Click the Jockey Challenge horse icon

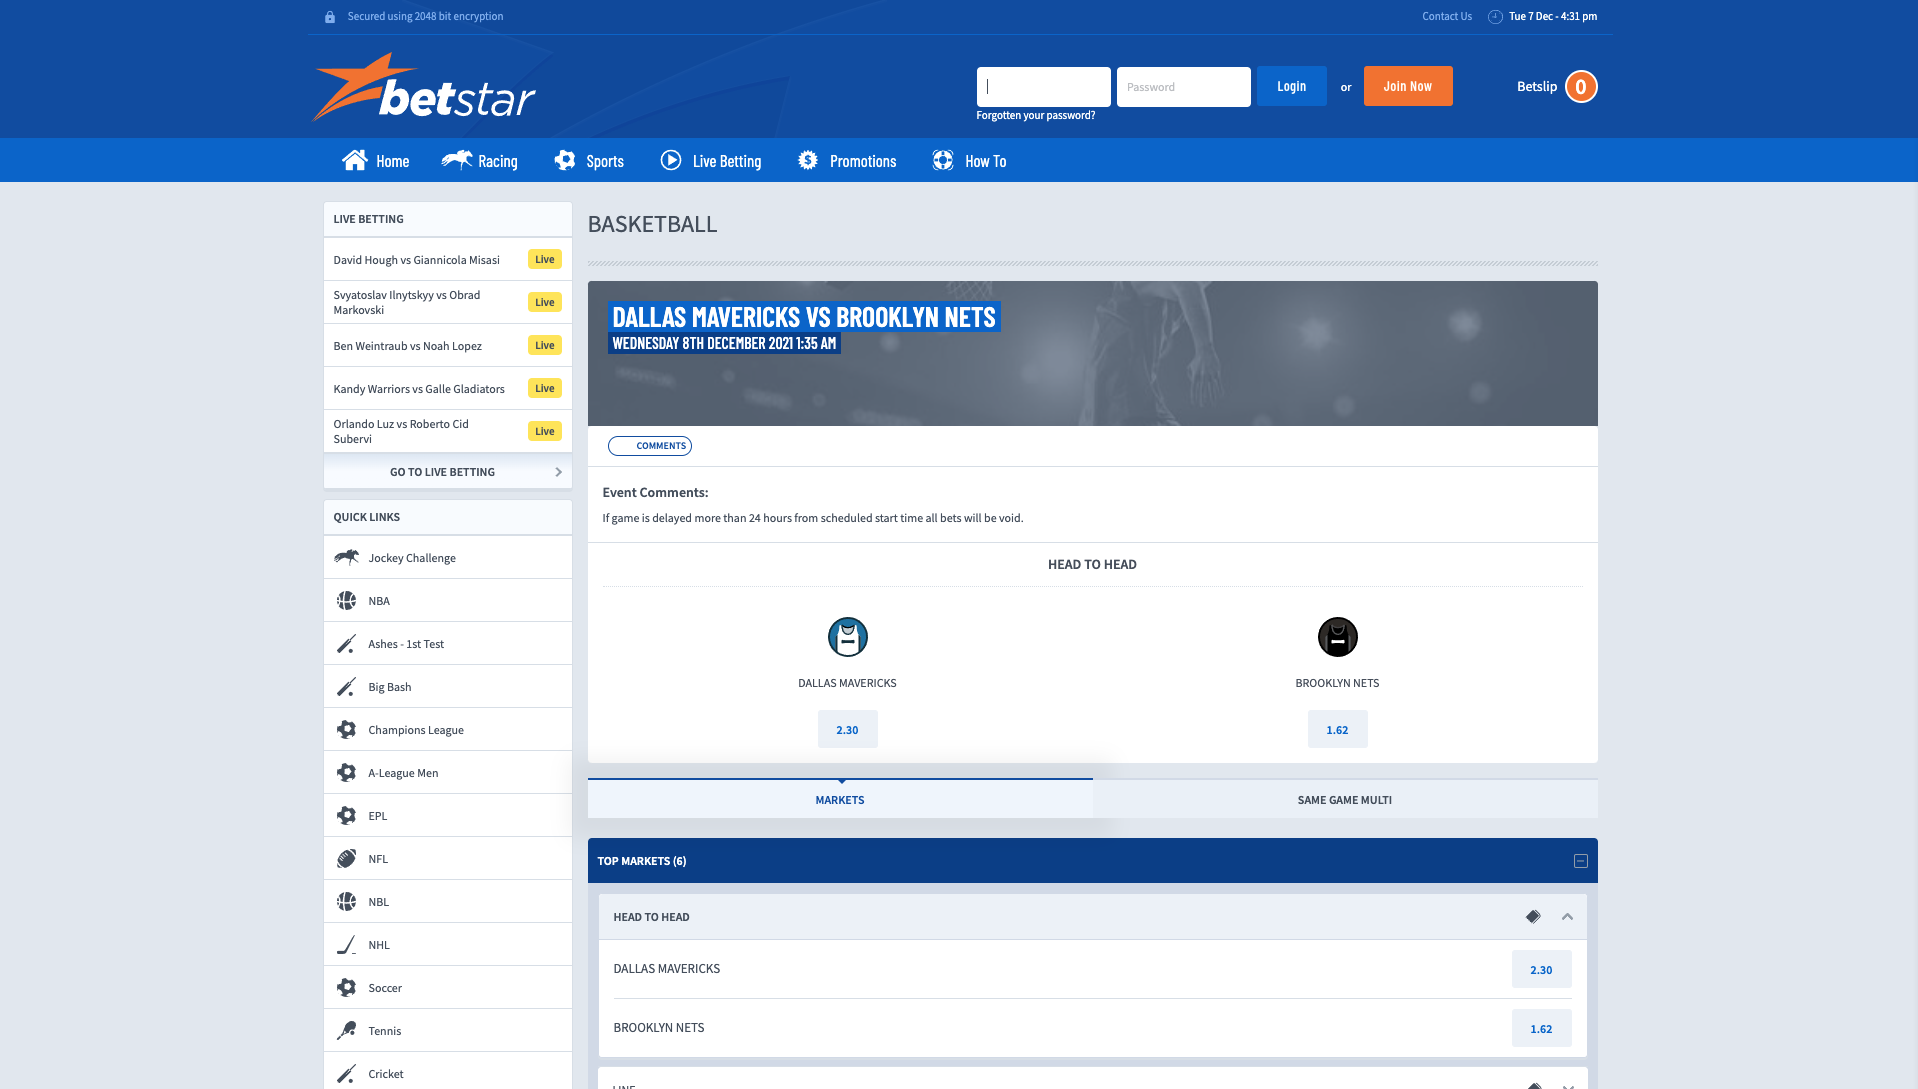(x=346, y=557)
